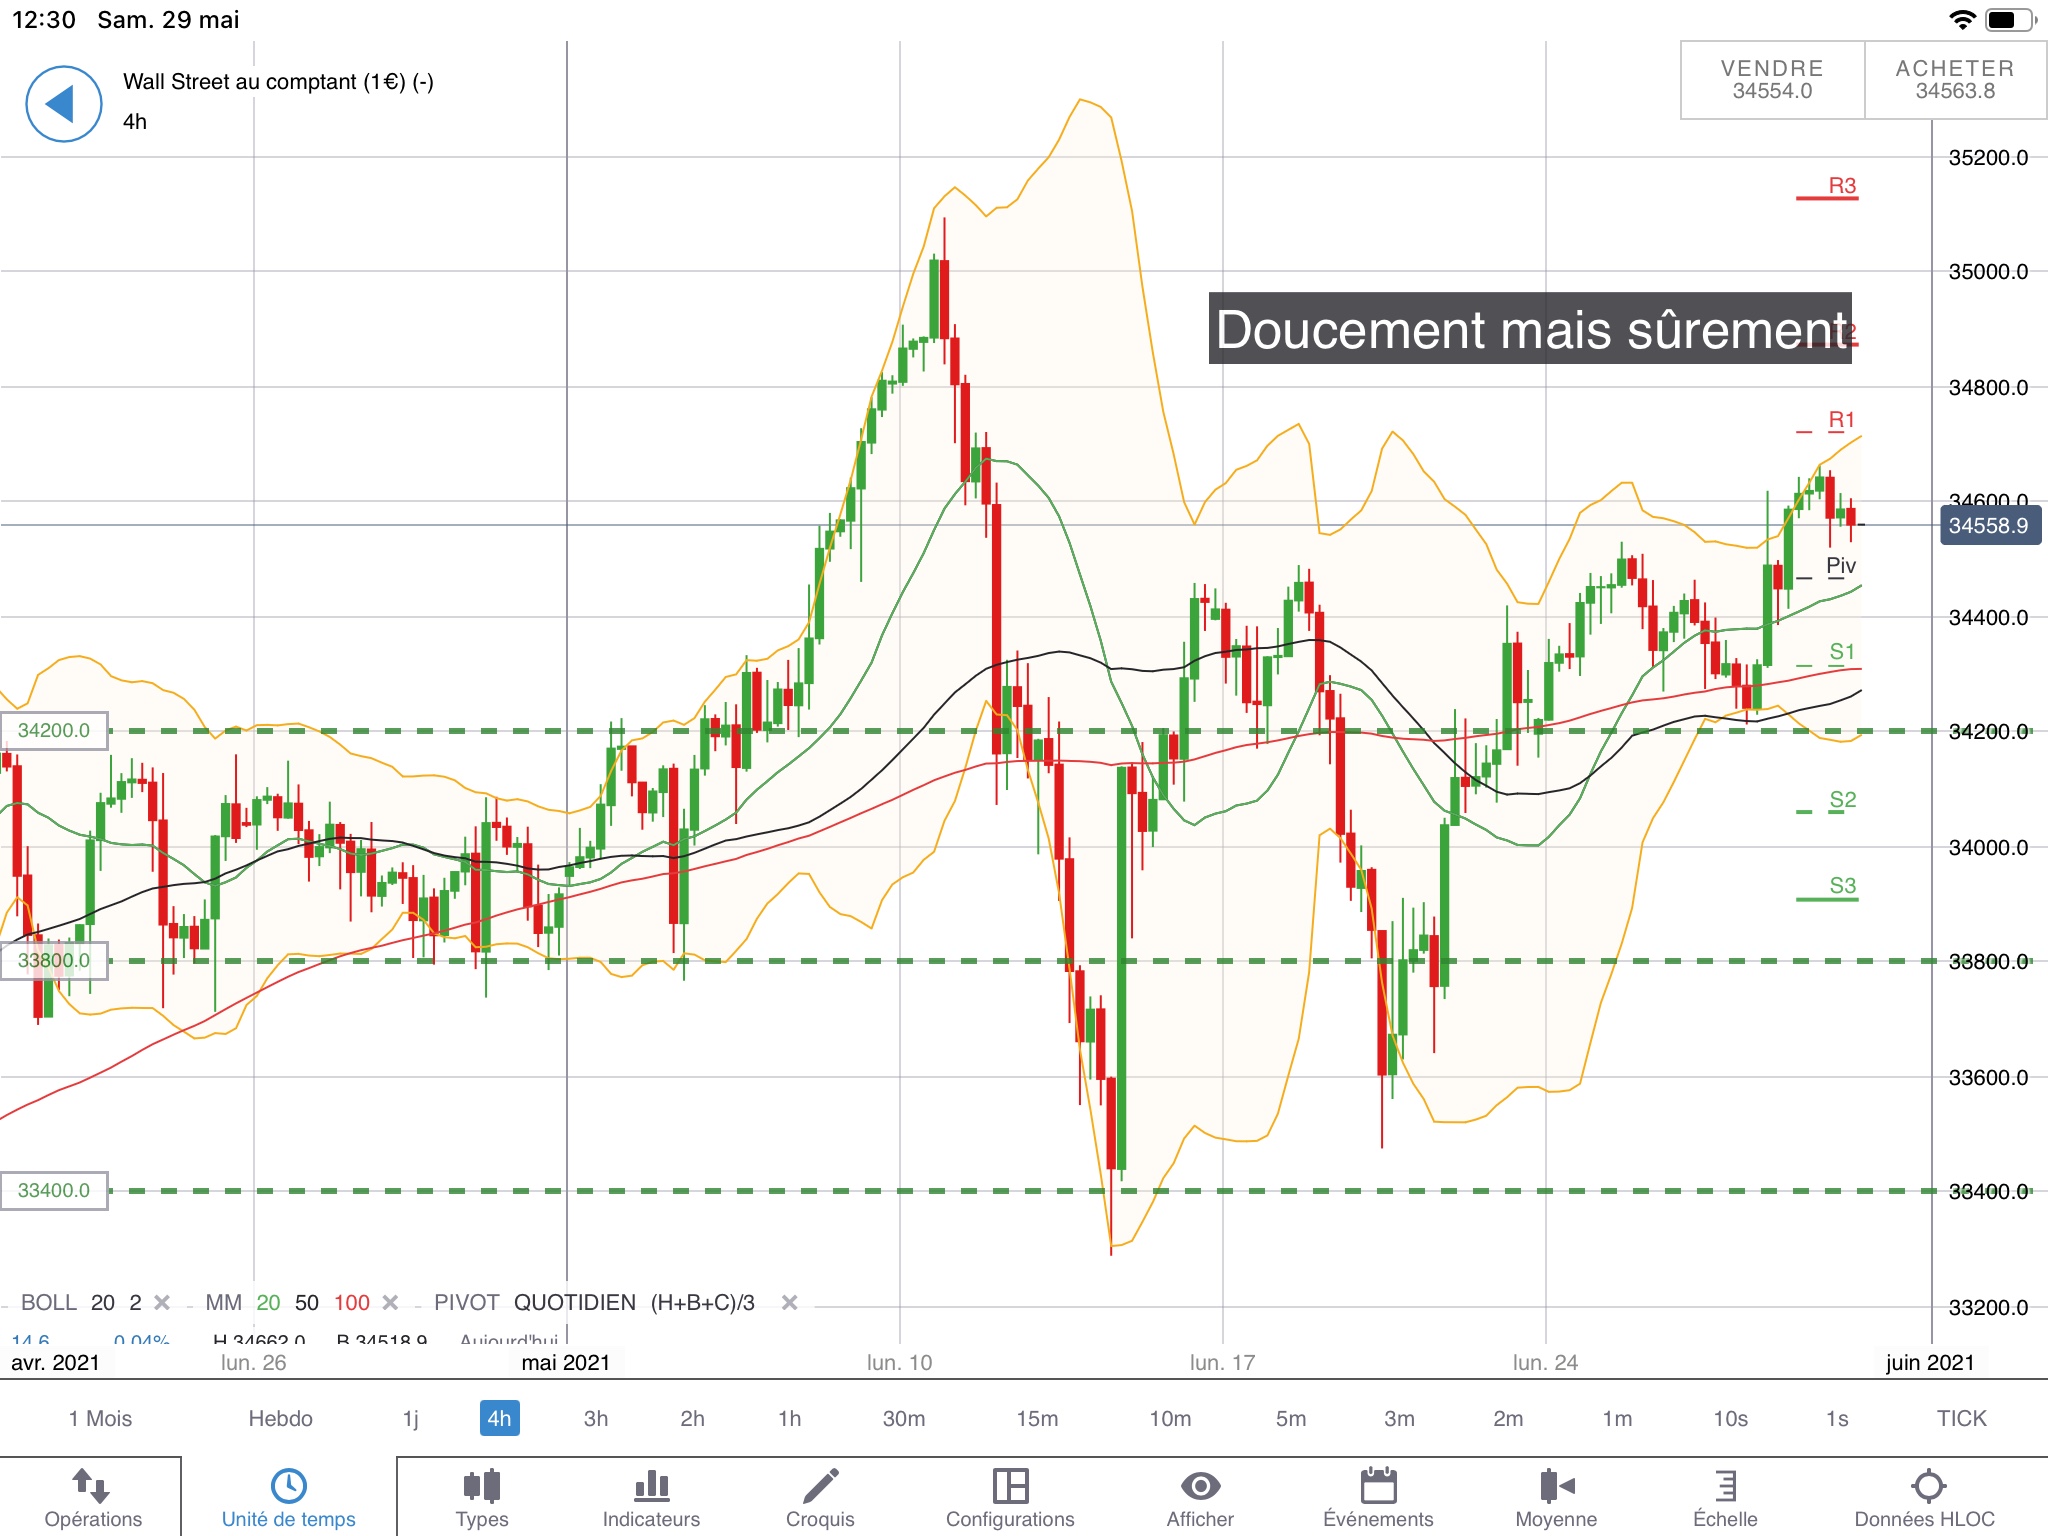Switch to the Opérations tab
The image size is (2048, 1536).
click(93, 1497)
